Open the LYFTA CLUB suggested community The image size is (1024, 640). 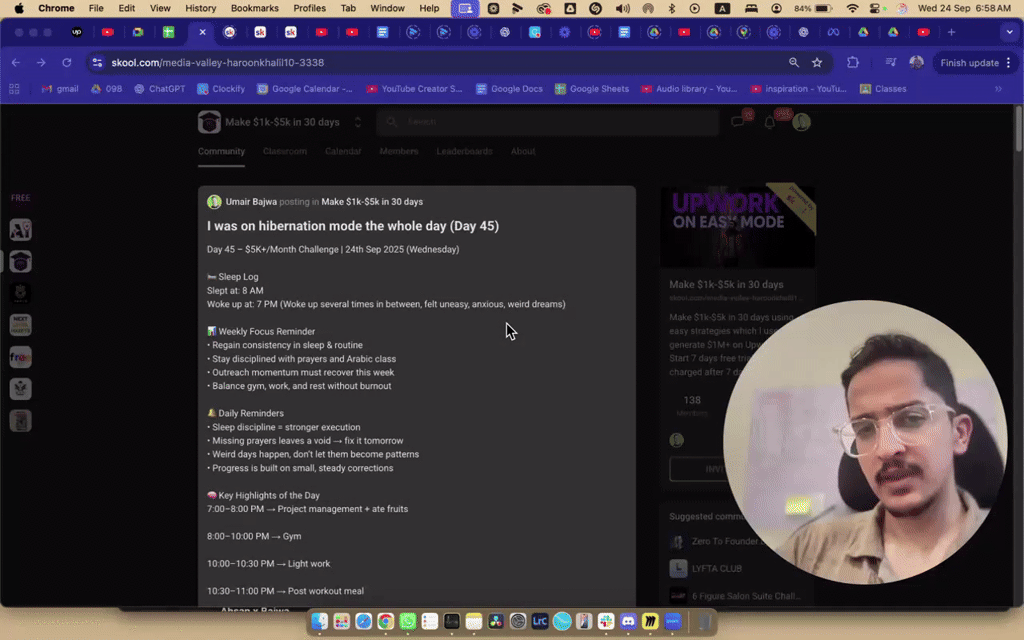tap(706, 569)
